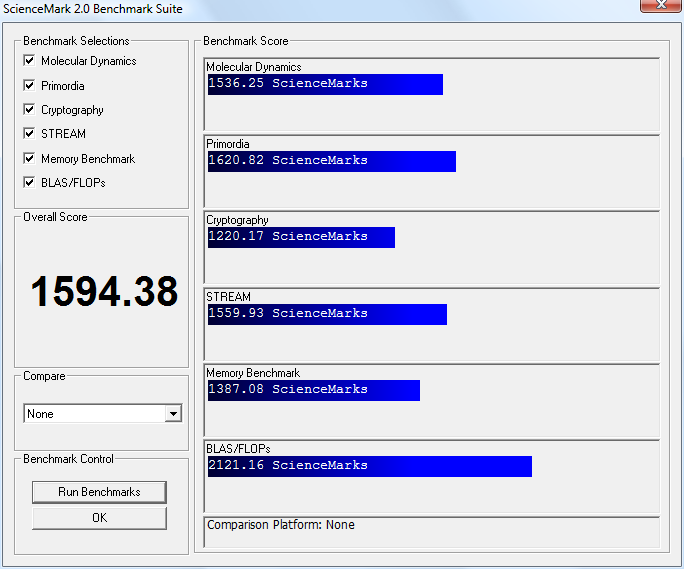Click the Benchmark Score group label
The image size is (684, 569).
246,41
